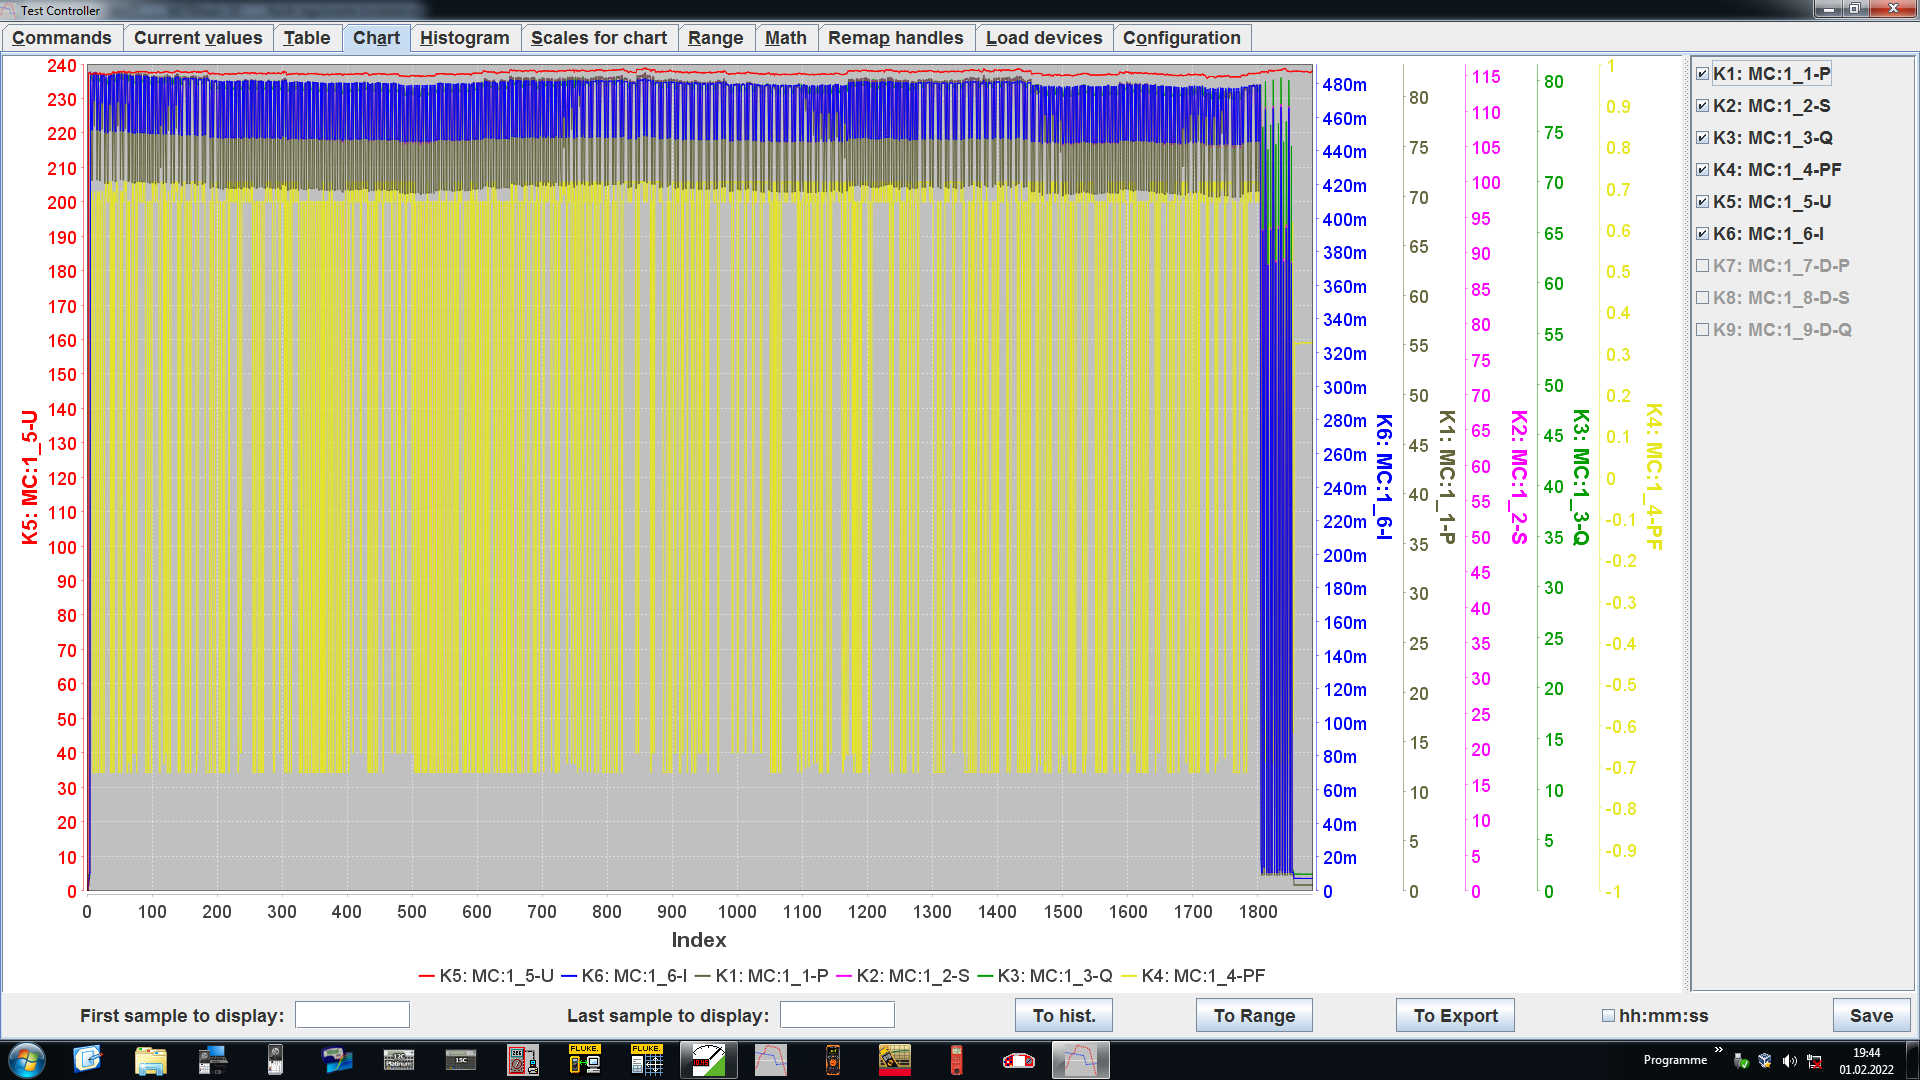Open the analog gauge meter taskbar app

coord(708,1059)
